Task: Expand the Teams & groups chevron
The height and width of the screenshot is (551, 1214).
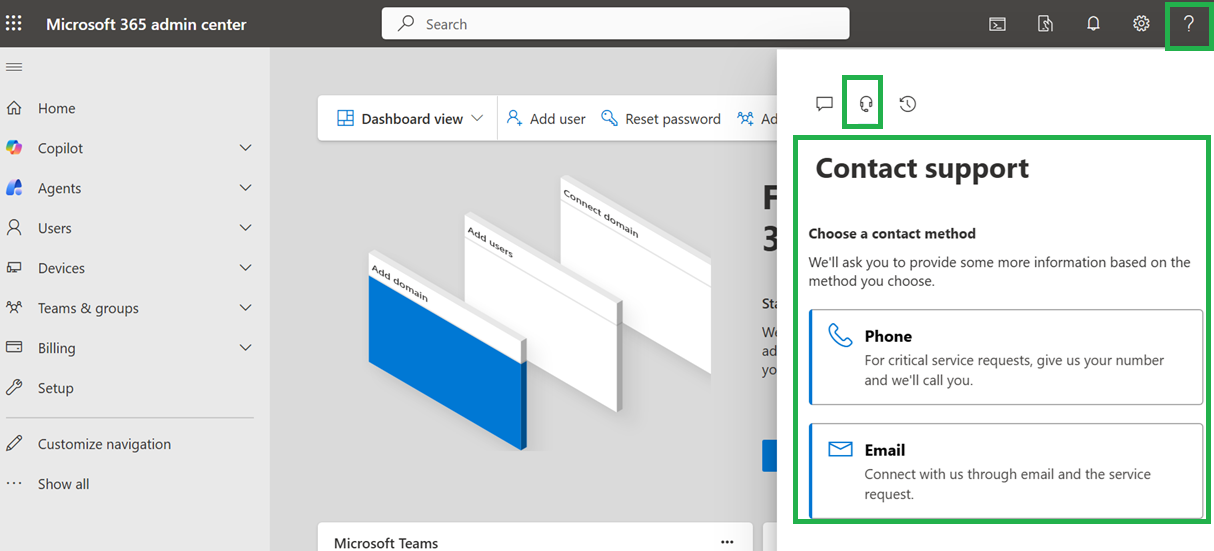Action: pyautogui.click(x=246, y=308)
